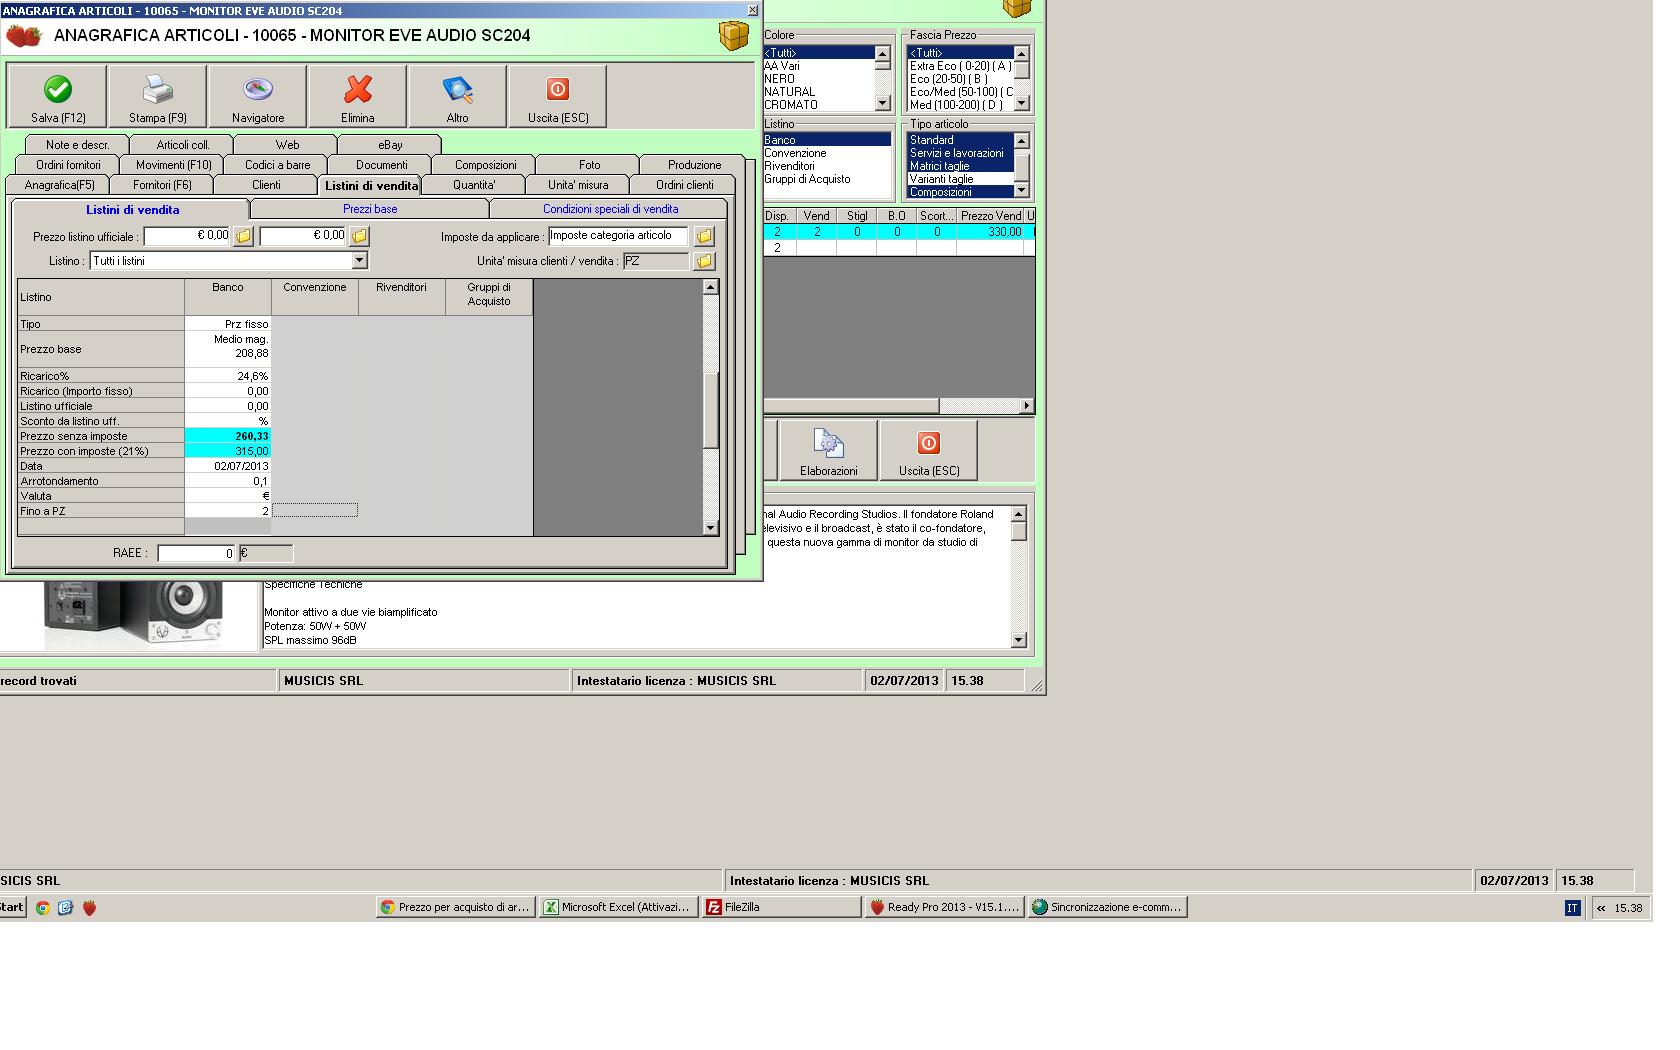
Task: Click the yellow box icon in the article header
Action: point(734,36)
